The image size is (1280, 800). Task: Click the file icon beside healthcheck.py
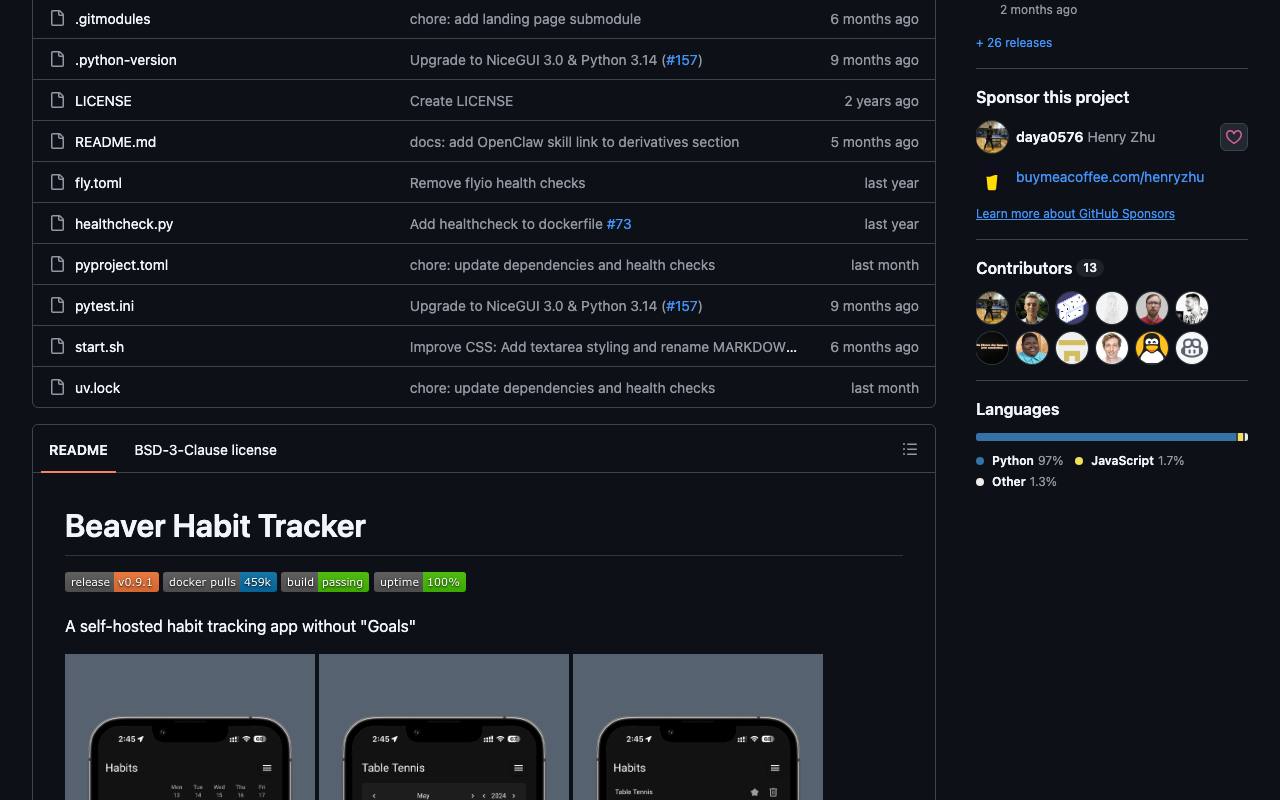click(x=58, y=223)
